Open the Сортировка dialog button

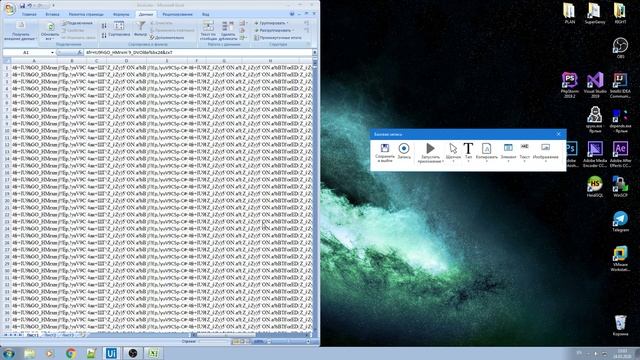click(x=120, y=29)
